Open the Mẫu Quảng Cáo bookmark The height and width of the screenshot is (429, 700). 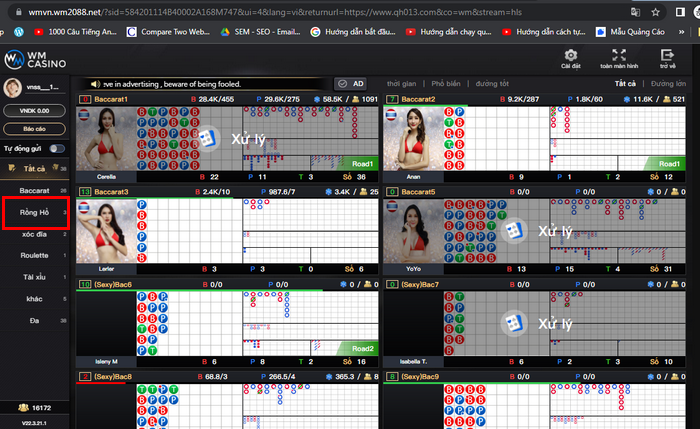(x=630, y=32)
